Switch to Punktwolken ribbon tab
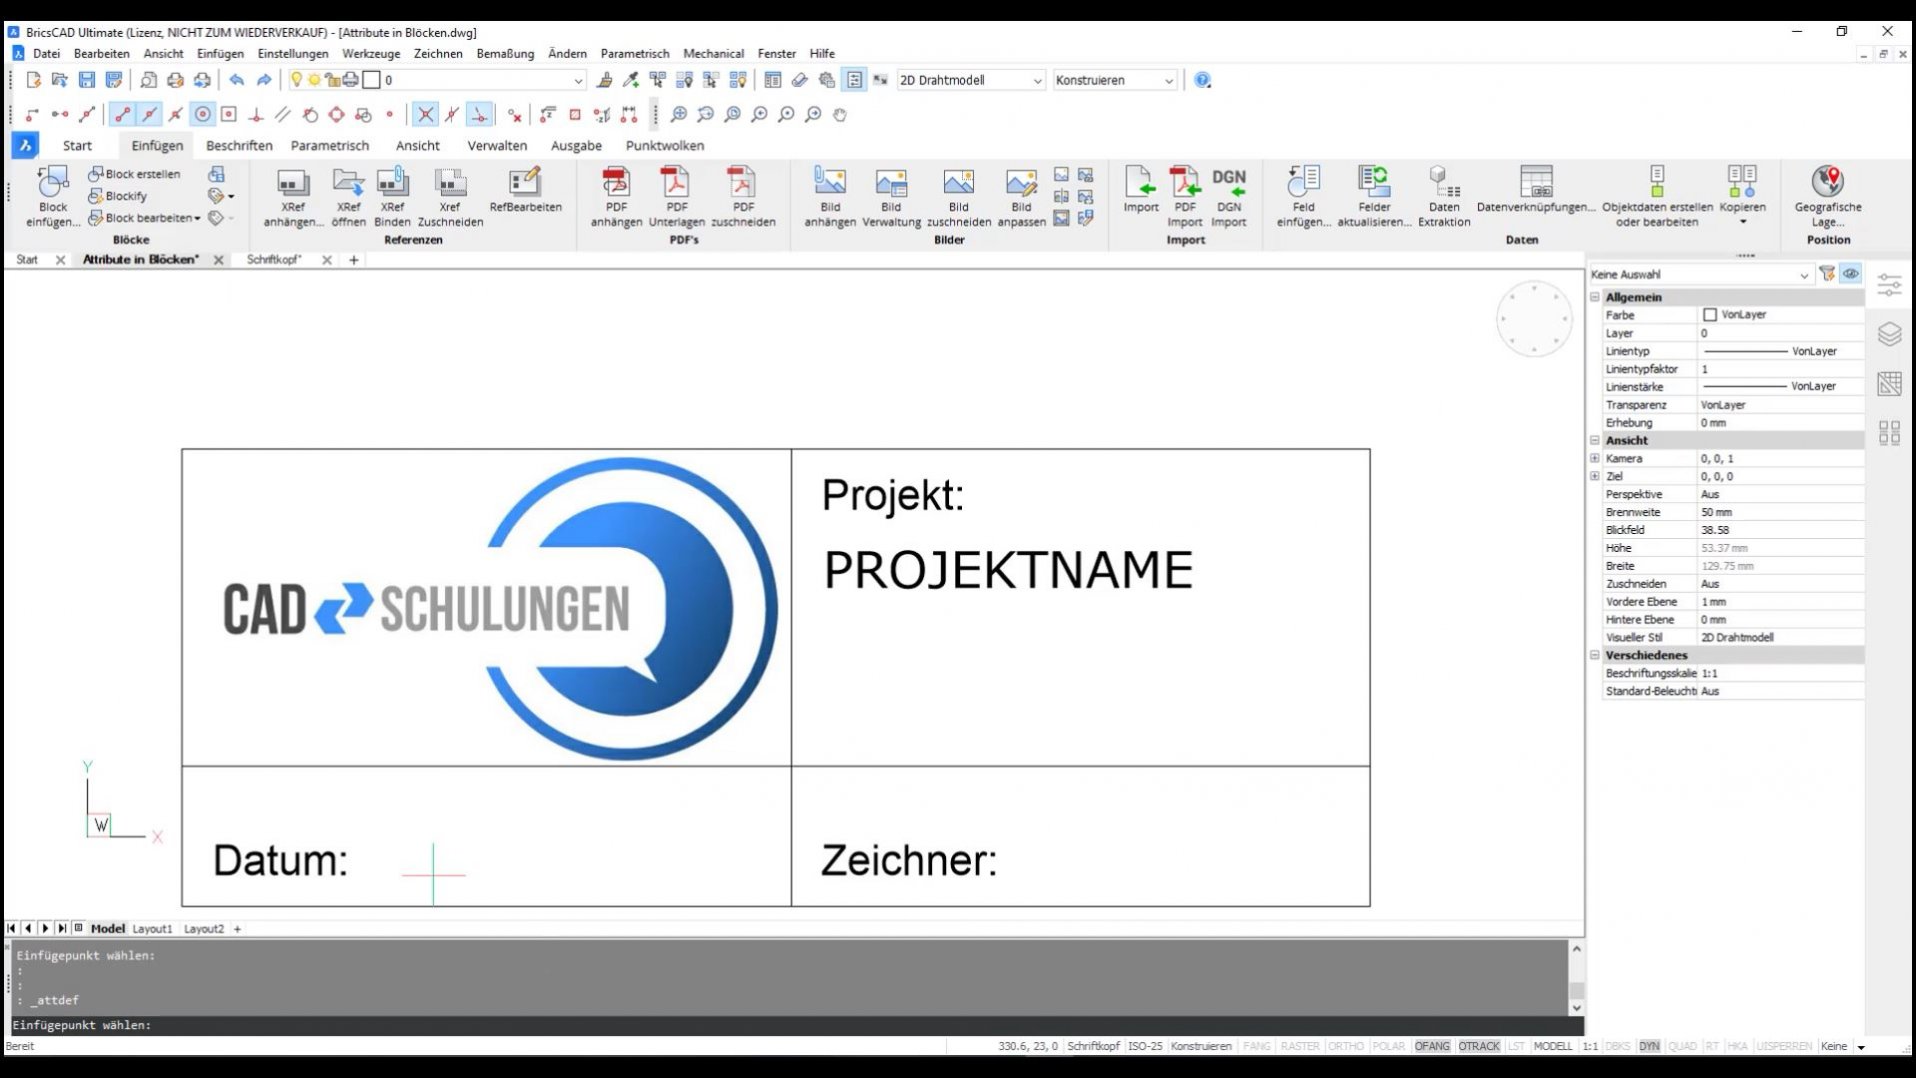The image size is (1916, 1078). [664, 145]
